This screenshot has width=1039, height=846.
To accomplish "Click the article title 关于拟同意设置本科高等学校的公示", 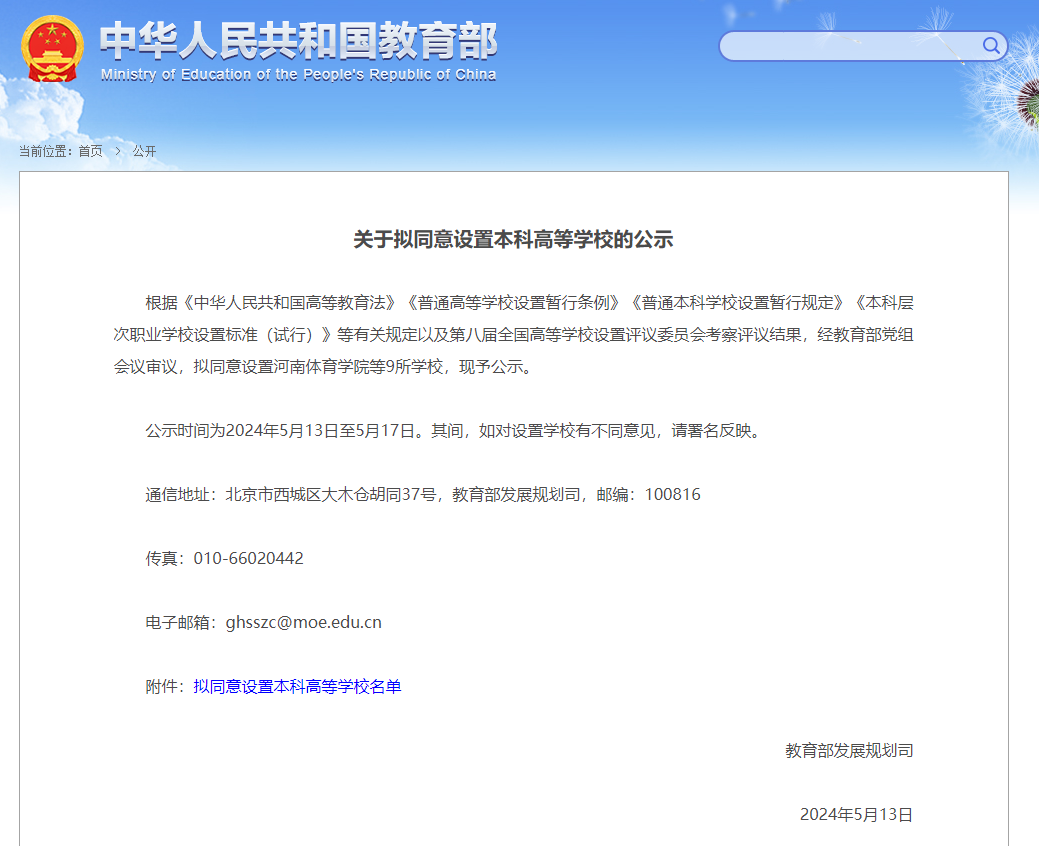I will (x=514, y=239).
